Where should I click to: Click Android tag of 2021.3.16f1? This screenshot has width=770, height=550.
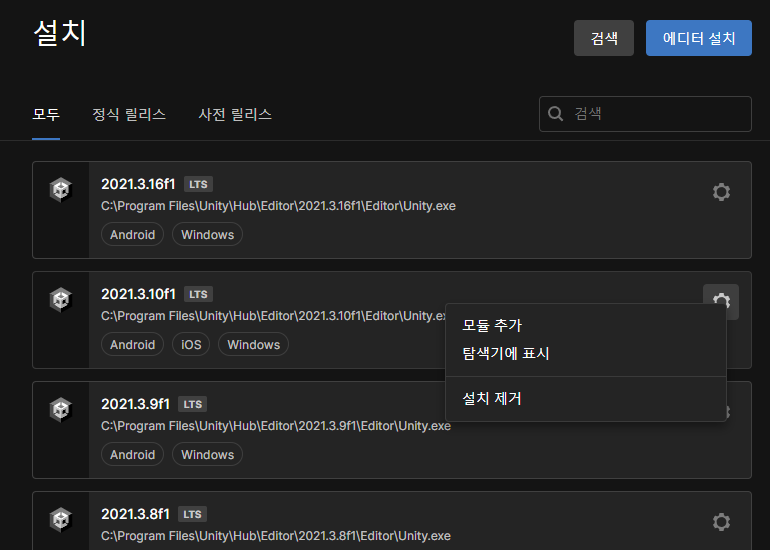click(133, 235)
